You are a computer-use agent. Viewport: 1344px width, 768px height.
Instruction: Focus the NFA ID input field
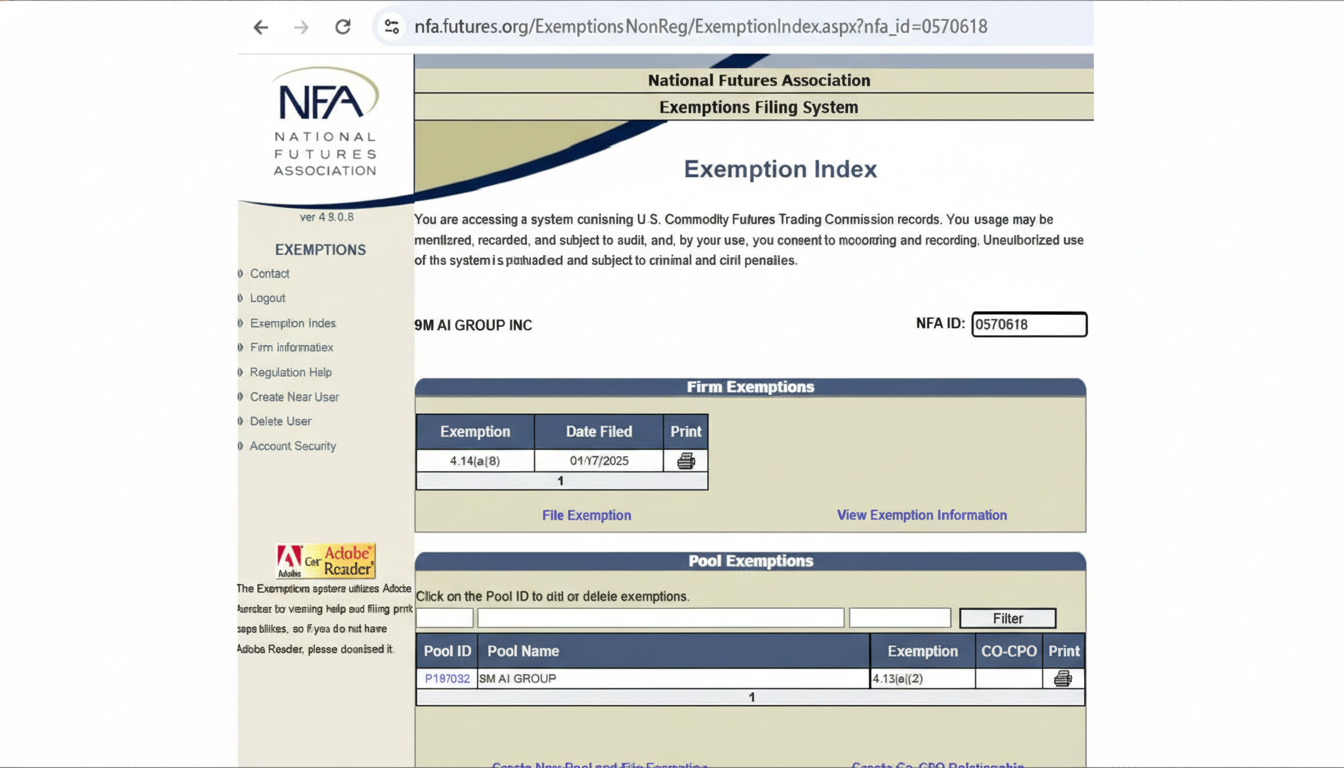[x=1029, y=324]
